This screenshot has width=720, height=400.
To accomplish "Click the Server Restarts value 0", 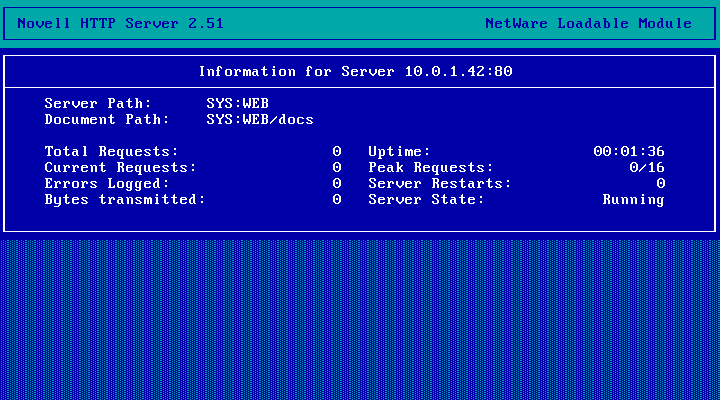I will tap(660, 184).
